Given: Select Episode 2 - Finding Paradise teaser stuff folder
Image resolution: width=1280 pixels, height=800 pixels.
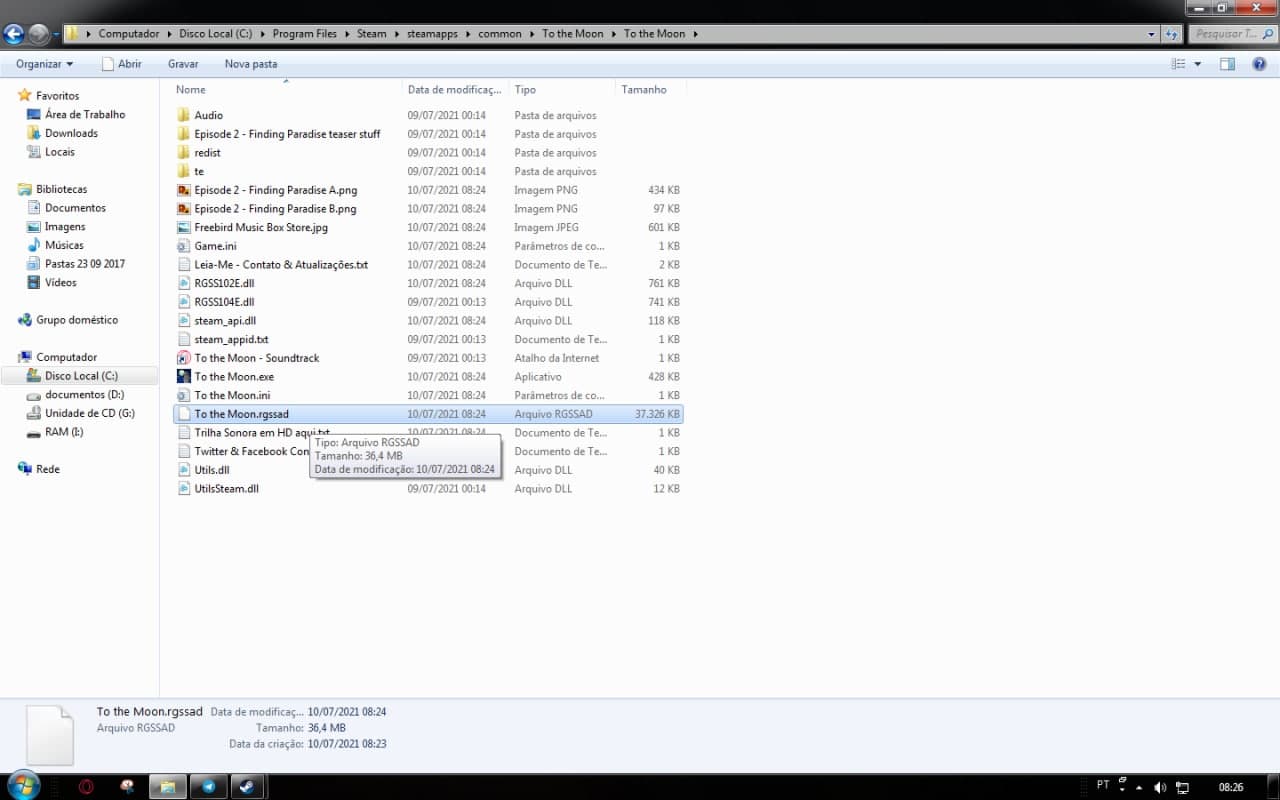Looking at the screenshot, I should click(287, 134).
